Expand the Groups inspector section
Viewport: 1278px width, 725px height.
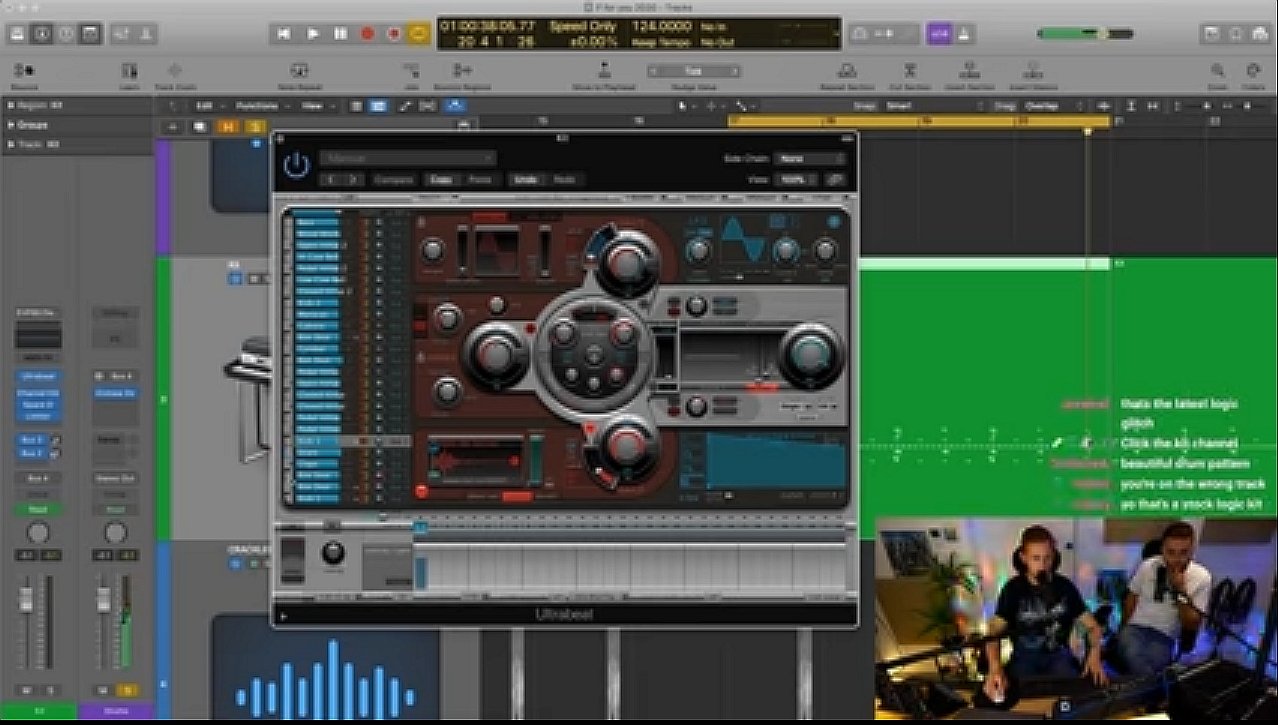[12, 125]
